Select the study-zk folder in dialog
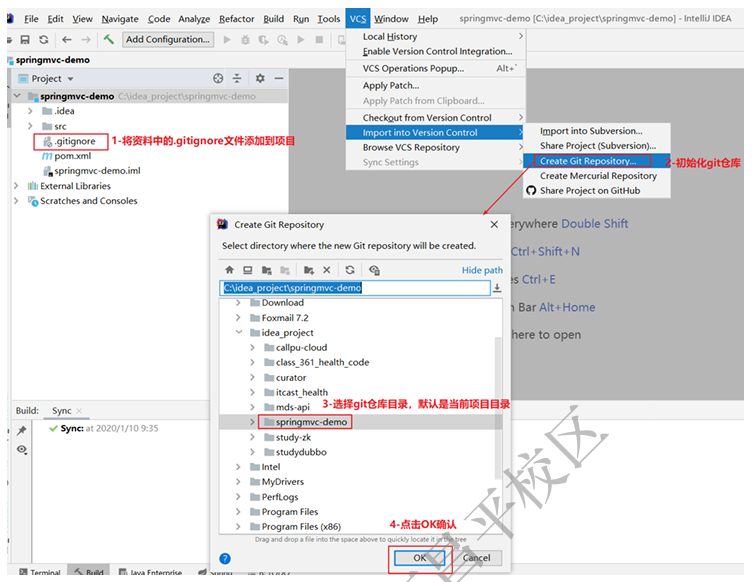Viewport: 756px width, 582px height. pyautogui.click(x=288, y=437)
